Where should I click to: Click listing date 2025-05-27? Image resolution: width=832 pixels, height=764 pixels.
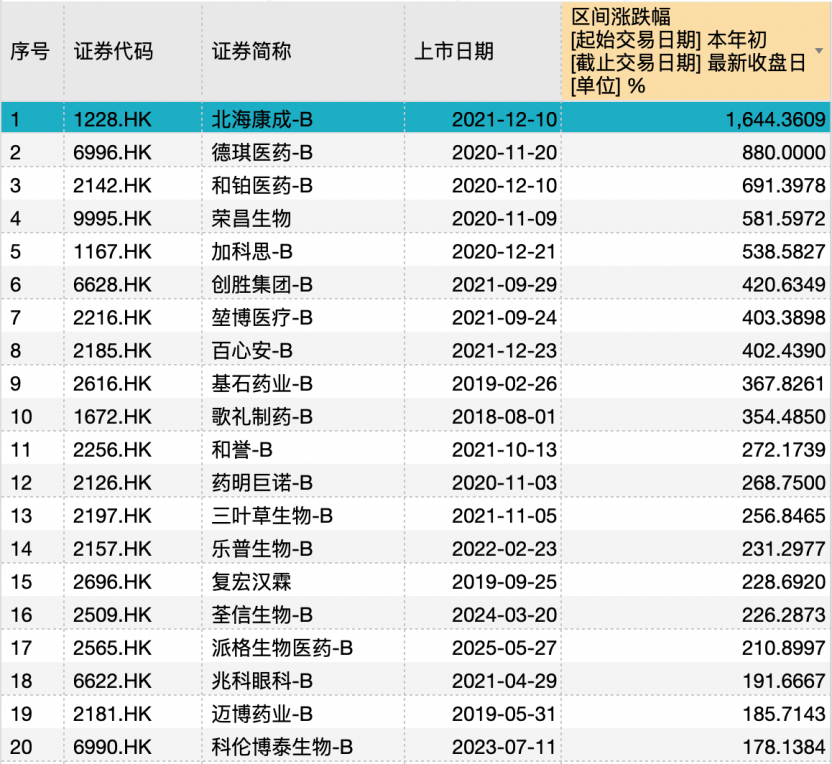pyautogui.click(x=504, y=647)
